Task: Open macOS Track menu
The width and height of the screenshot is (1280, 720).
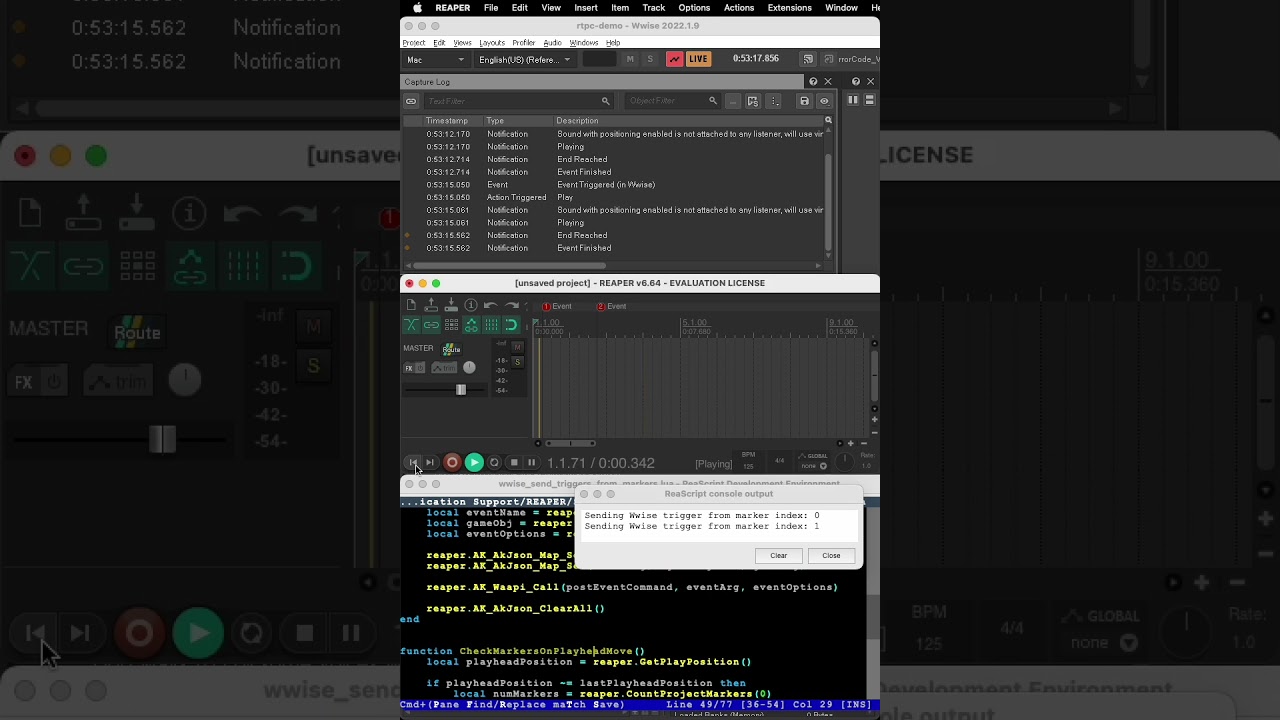Action: [x=654, y=8]
